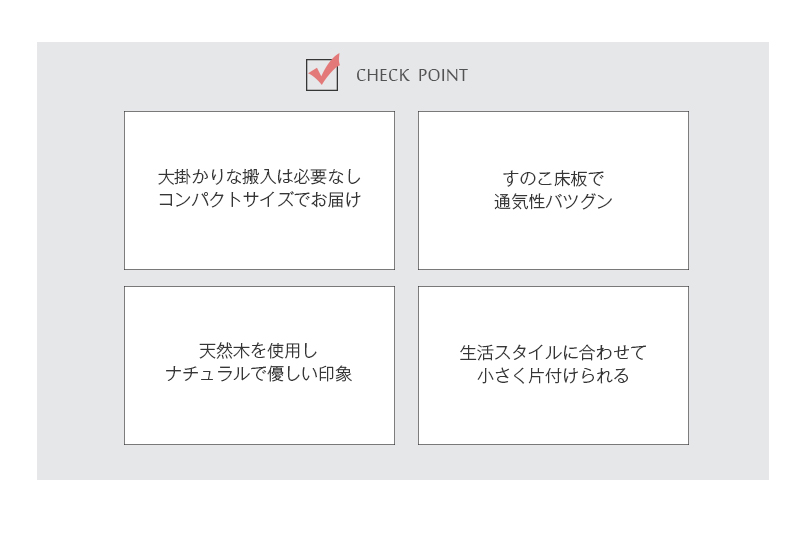This screenshot has width=800, height=544.
Task: Click the text 天然木を使用し
Action: 258,351
